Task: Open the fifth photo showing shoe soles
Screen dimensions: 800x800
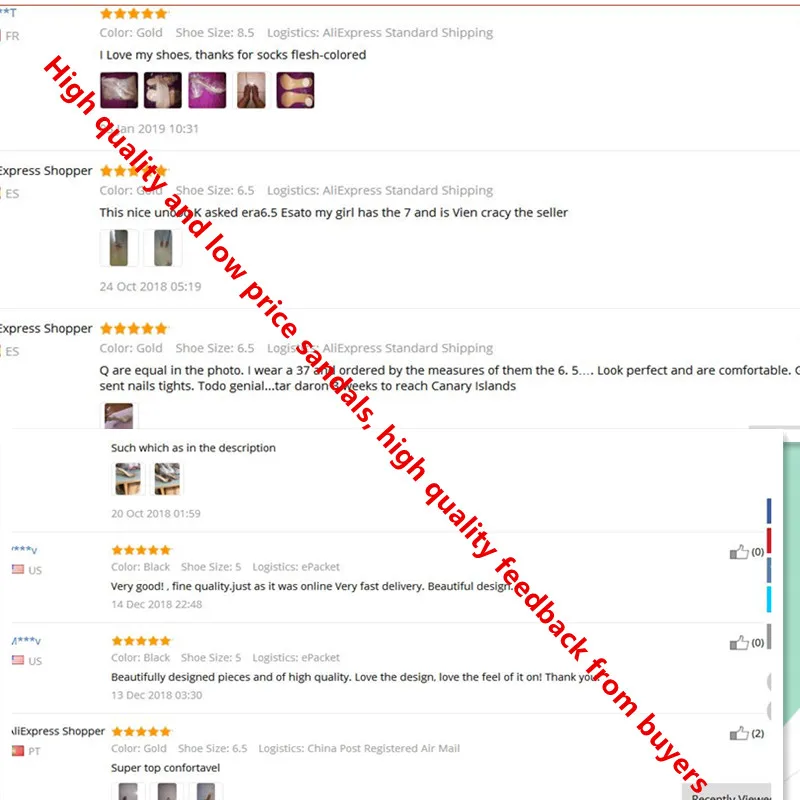Action: coord(295,90)
